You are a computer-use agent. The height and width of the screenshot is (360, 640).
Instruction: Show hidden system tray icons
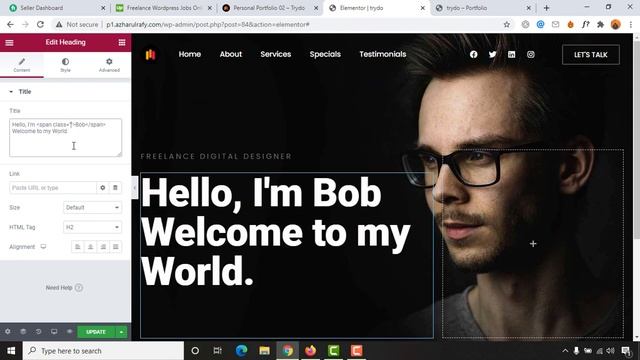pyautogui.click(x=565, y=351)
